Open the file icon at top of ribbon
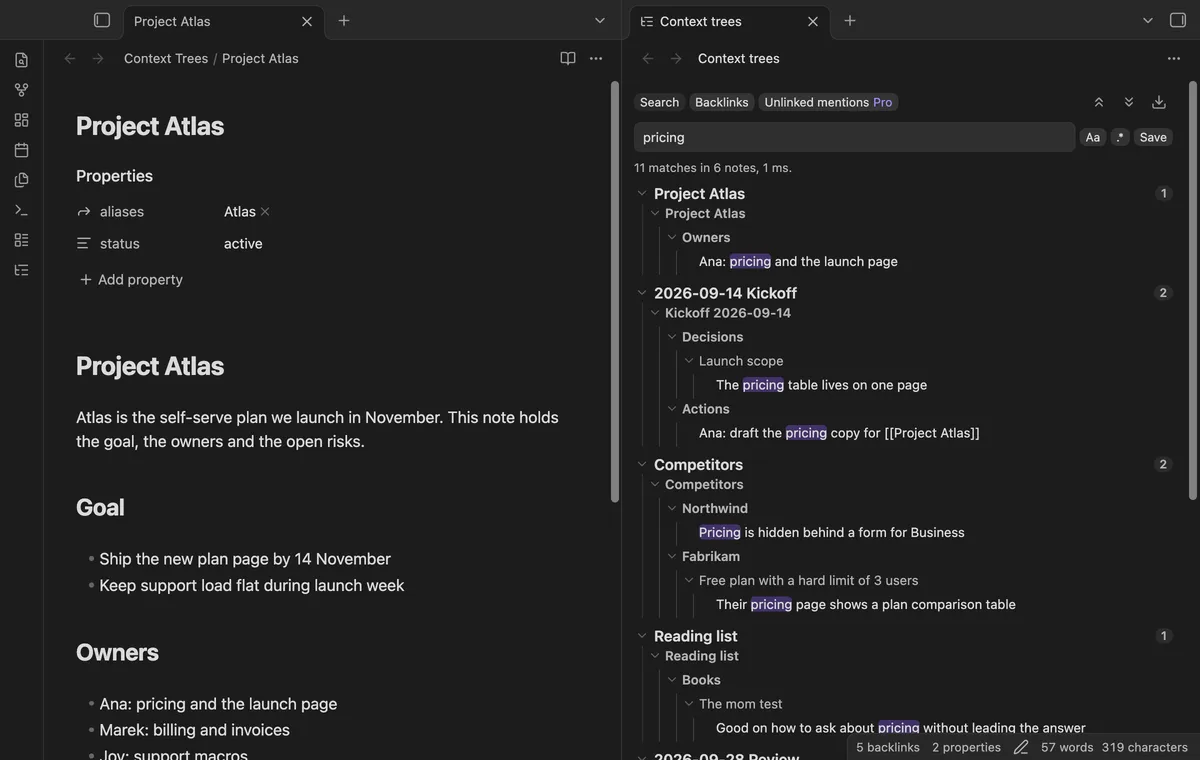Screen dimensions: 1200x760 point(21,60)
